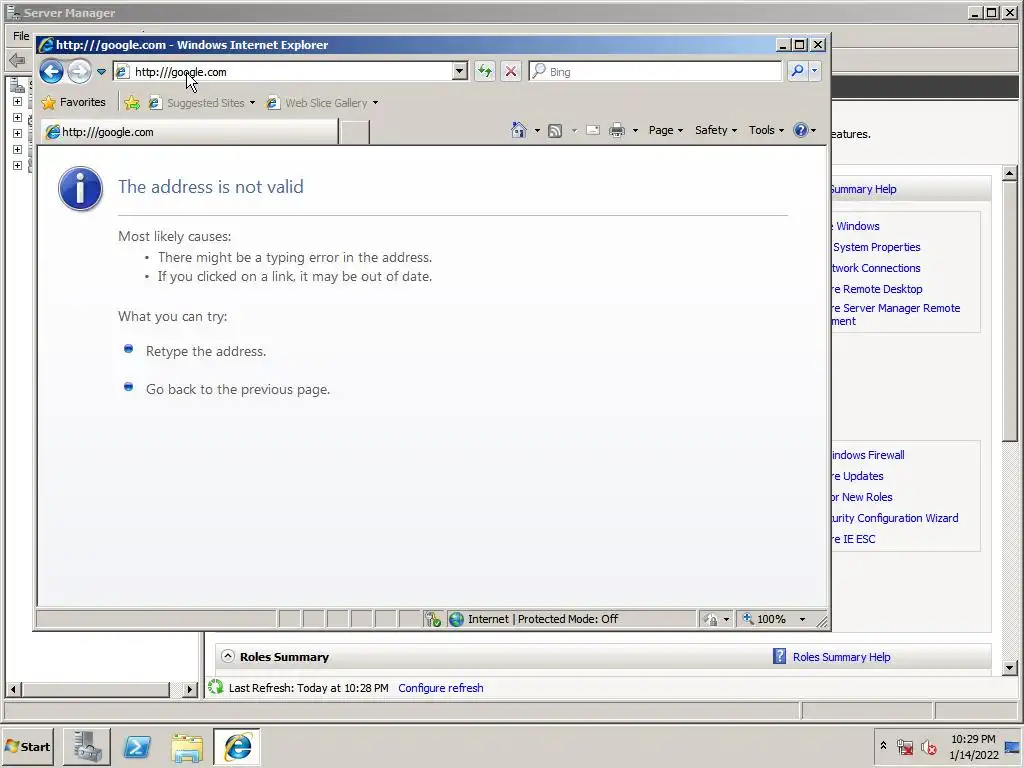This screenshot has height=768, width=1024.
Task: Open System Properties link in Server Manager
Action: pyautogui.click(x=876, y=247)
